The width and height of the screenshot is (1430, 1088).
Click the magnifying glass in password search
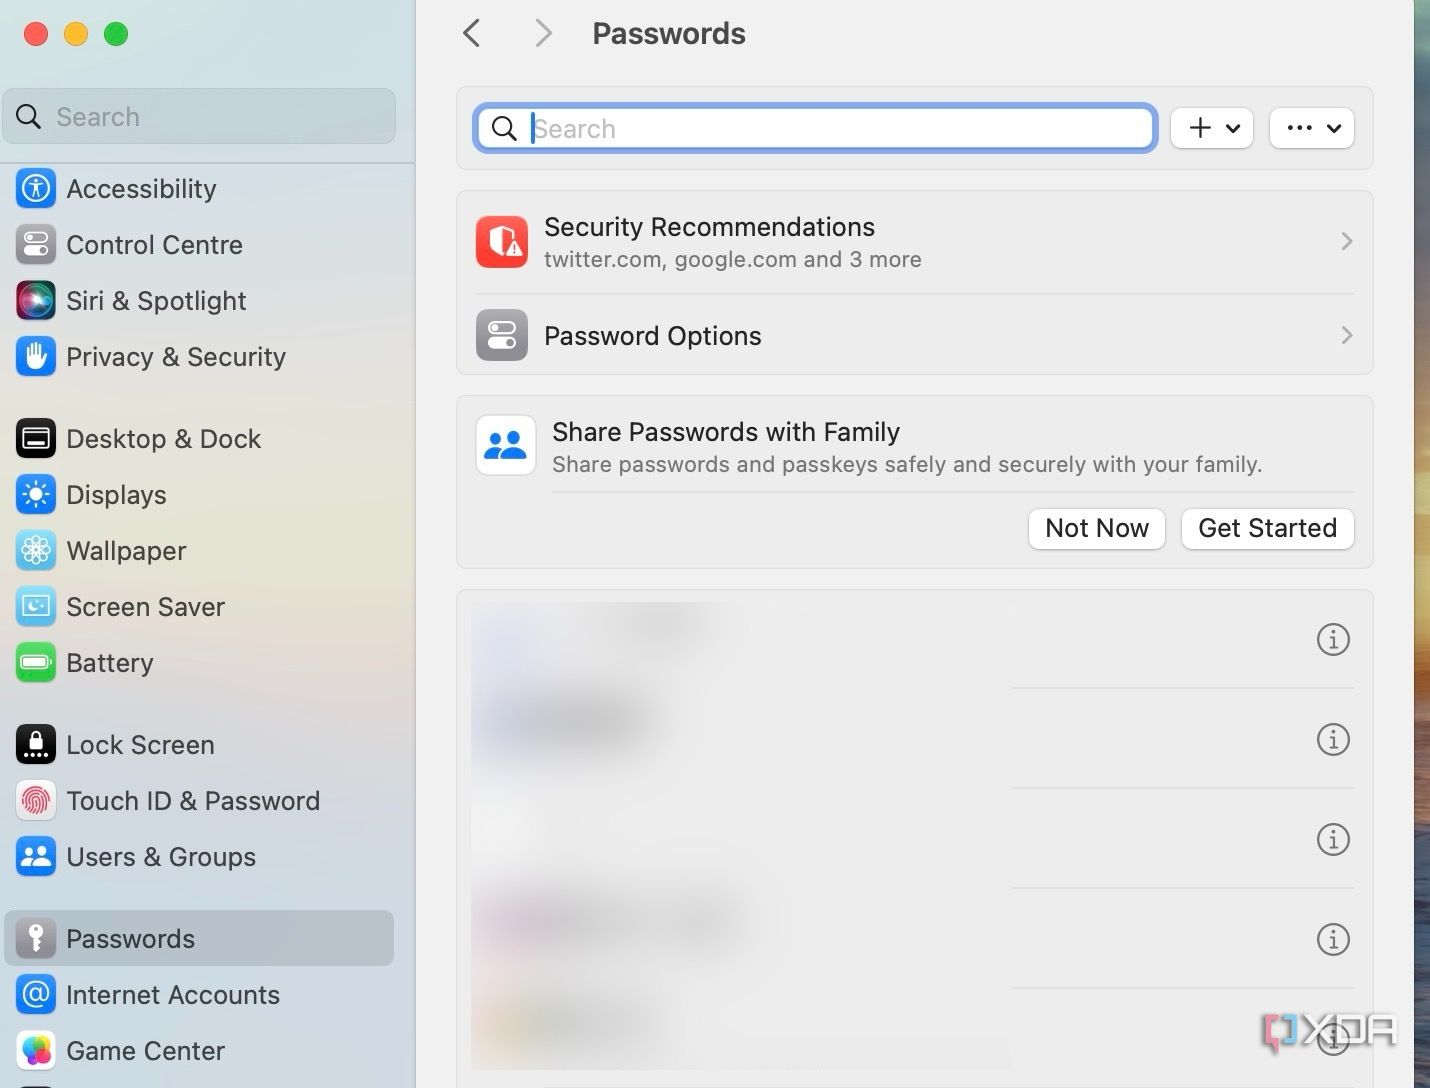[x=503, y=128]
